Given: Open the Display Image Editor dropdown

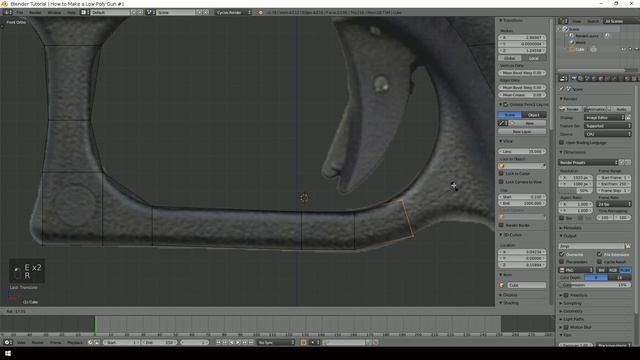Looking at the screenshot, I should [x=604, y=118].
